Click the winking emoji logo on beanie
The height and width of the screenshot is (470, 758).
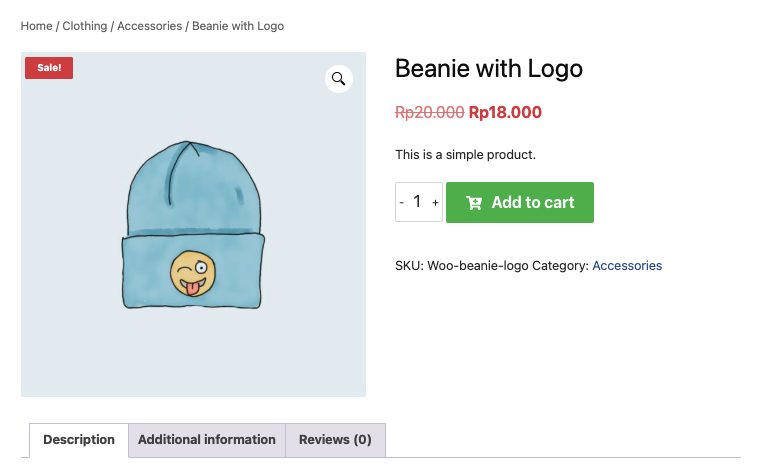point(192,272)
